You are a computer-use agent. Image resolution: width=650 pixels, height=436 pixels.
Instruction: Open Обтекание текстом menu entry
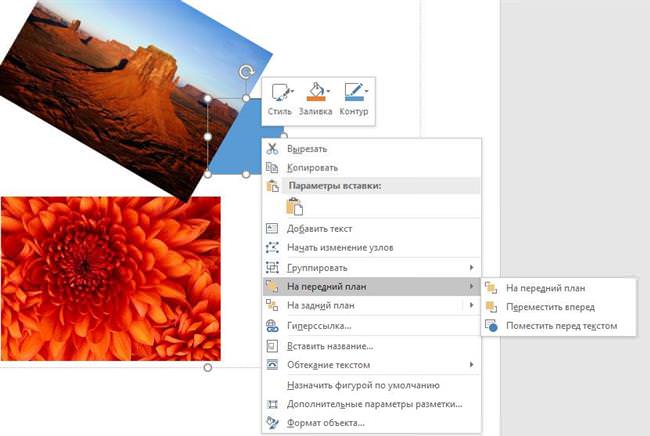(x=372, y=365)
